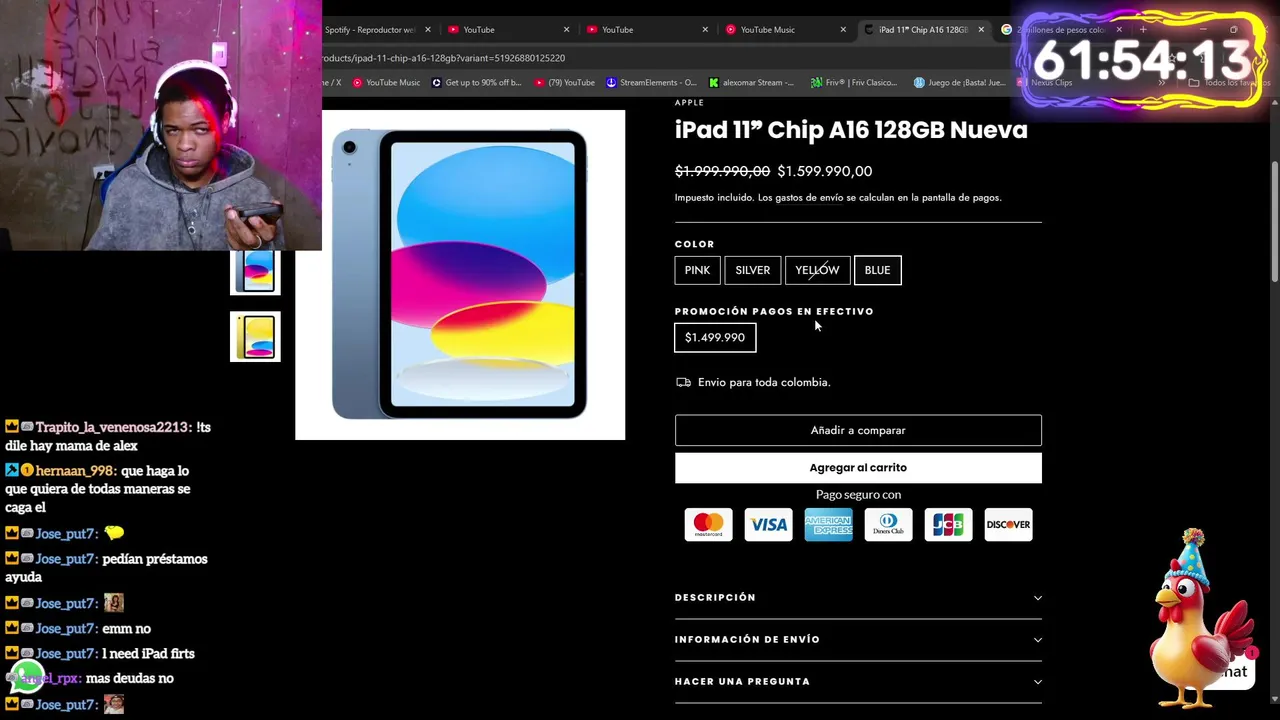Click the struck-through price $1.999.990,00
This screenshot has width=1280, height=720.
click(x=722, y=172)
